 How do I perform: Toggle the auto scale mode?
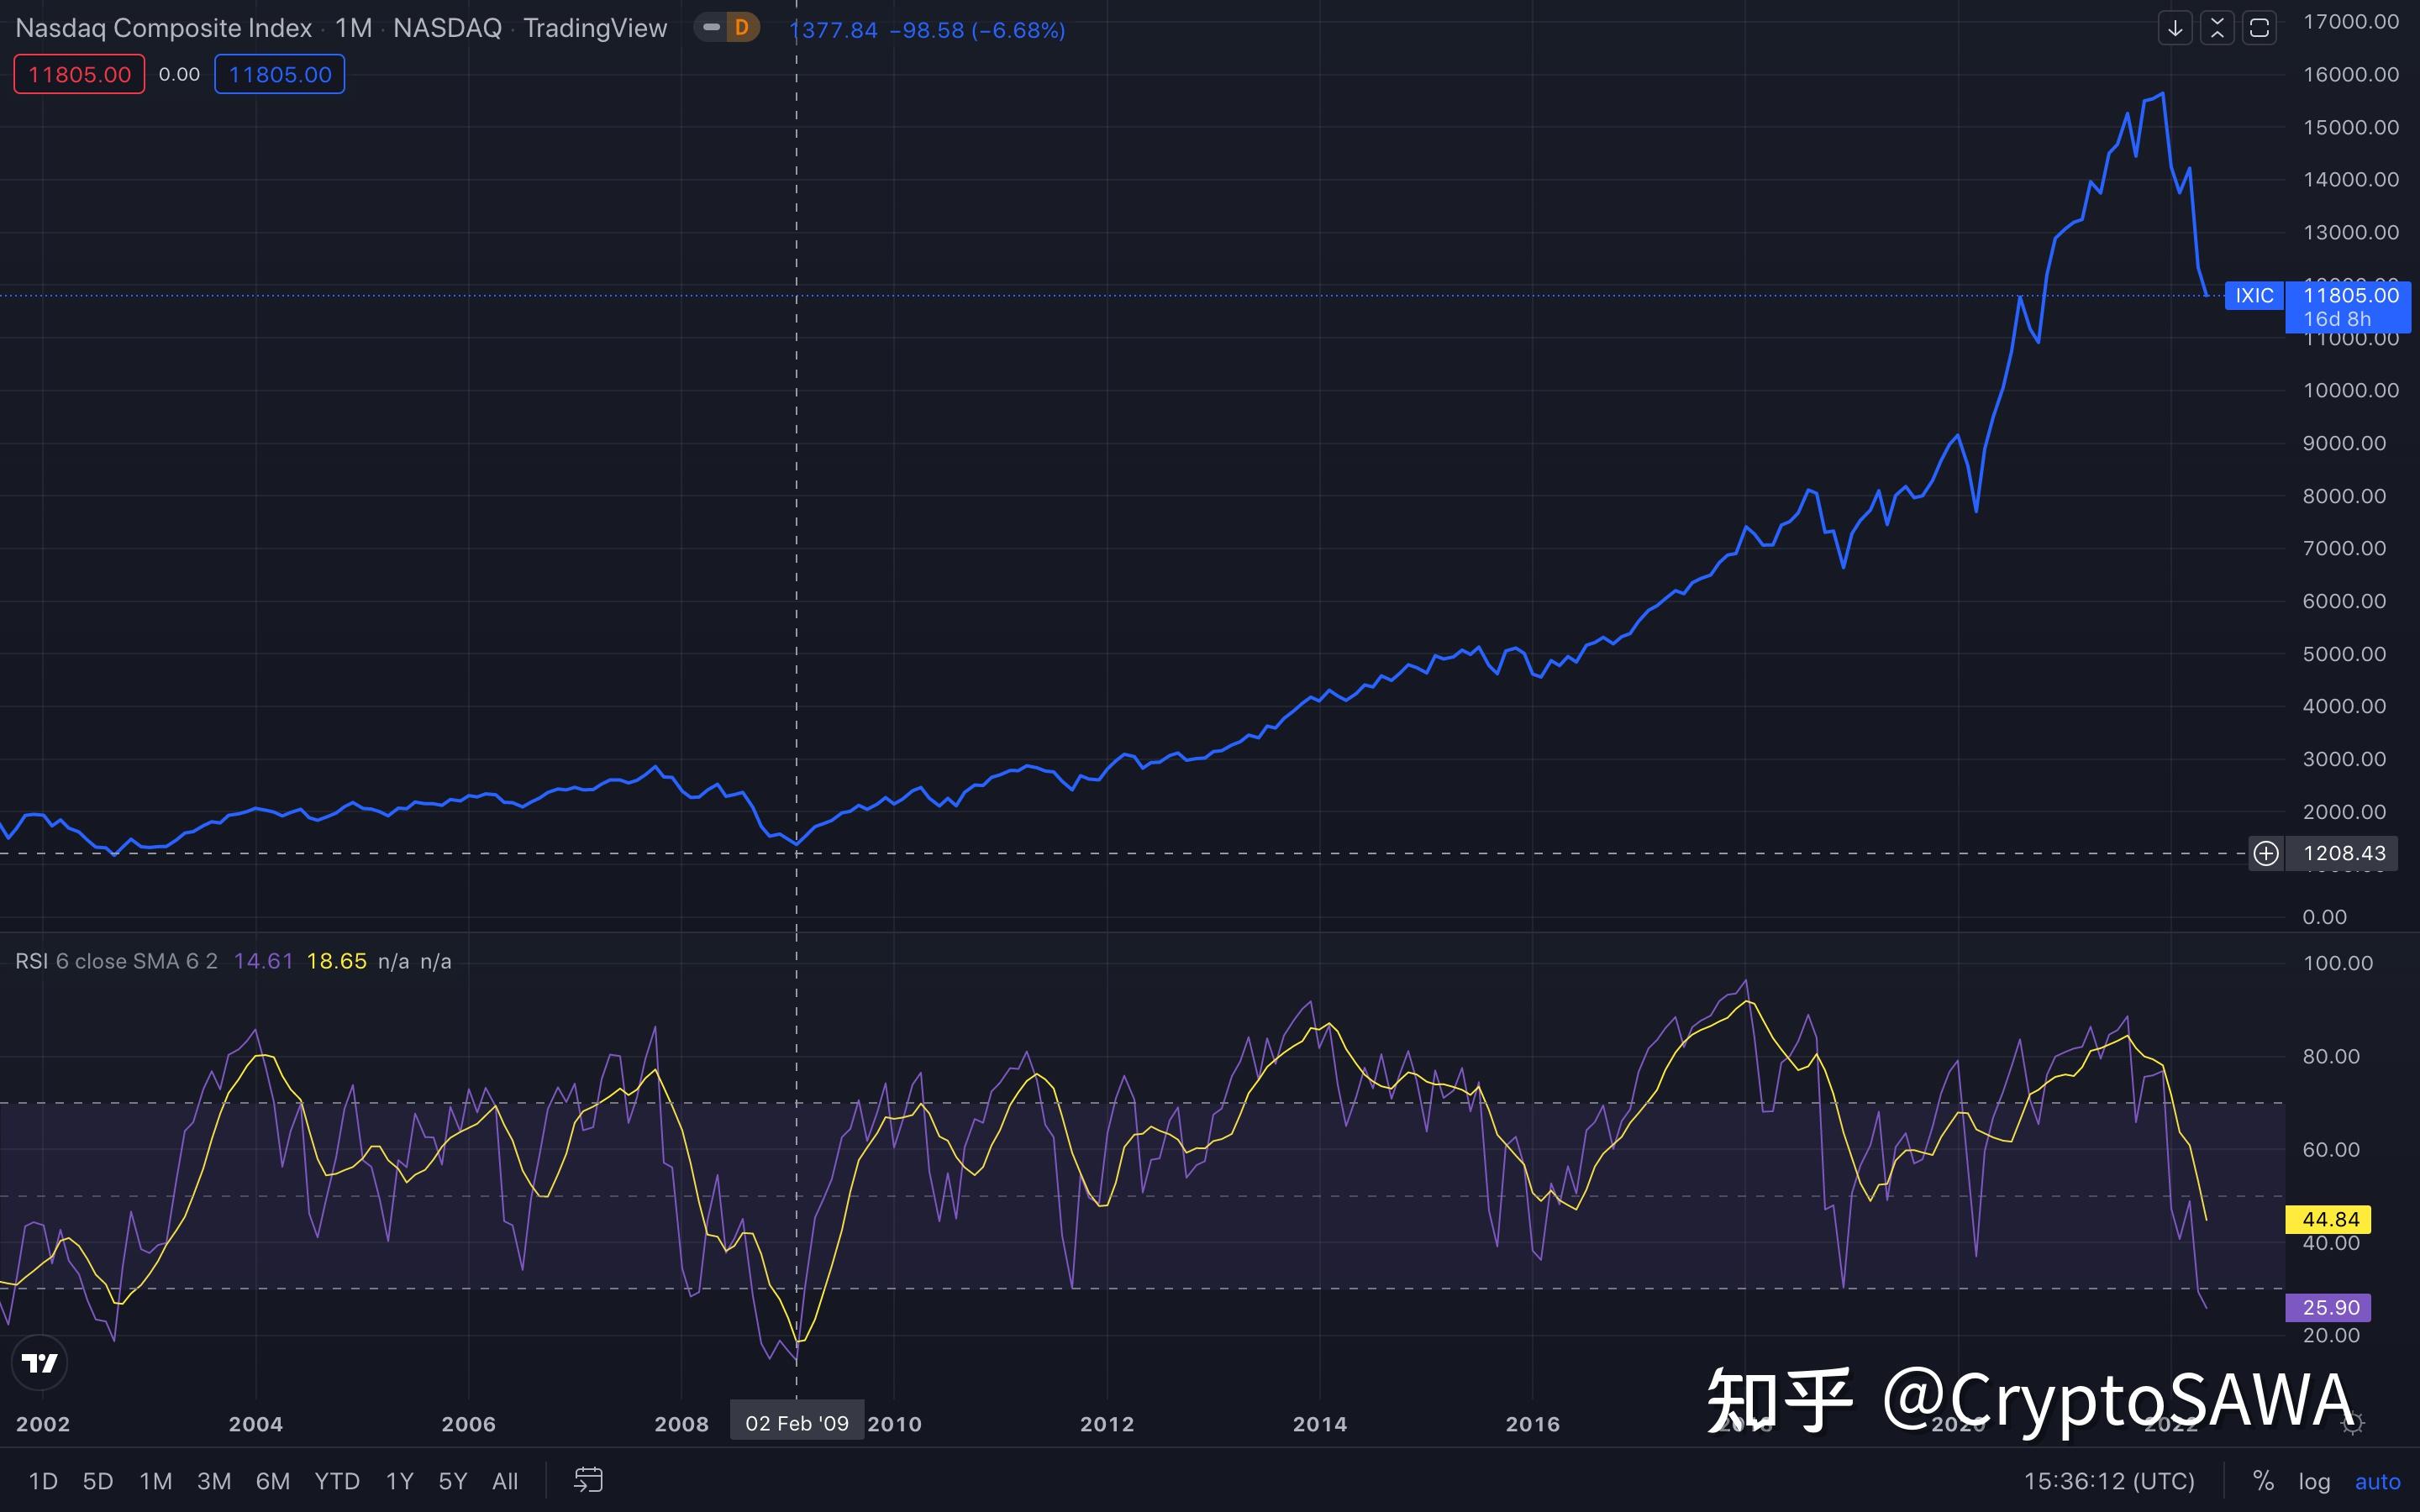click(2377, 1481)
